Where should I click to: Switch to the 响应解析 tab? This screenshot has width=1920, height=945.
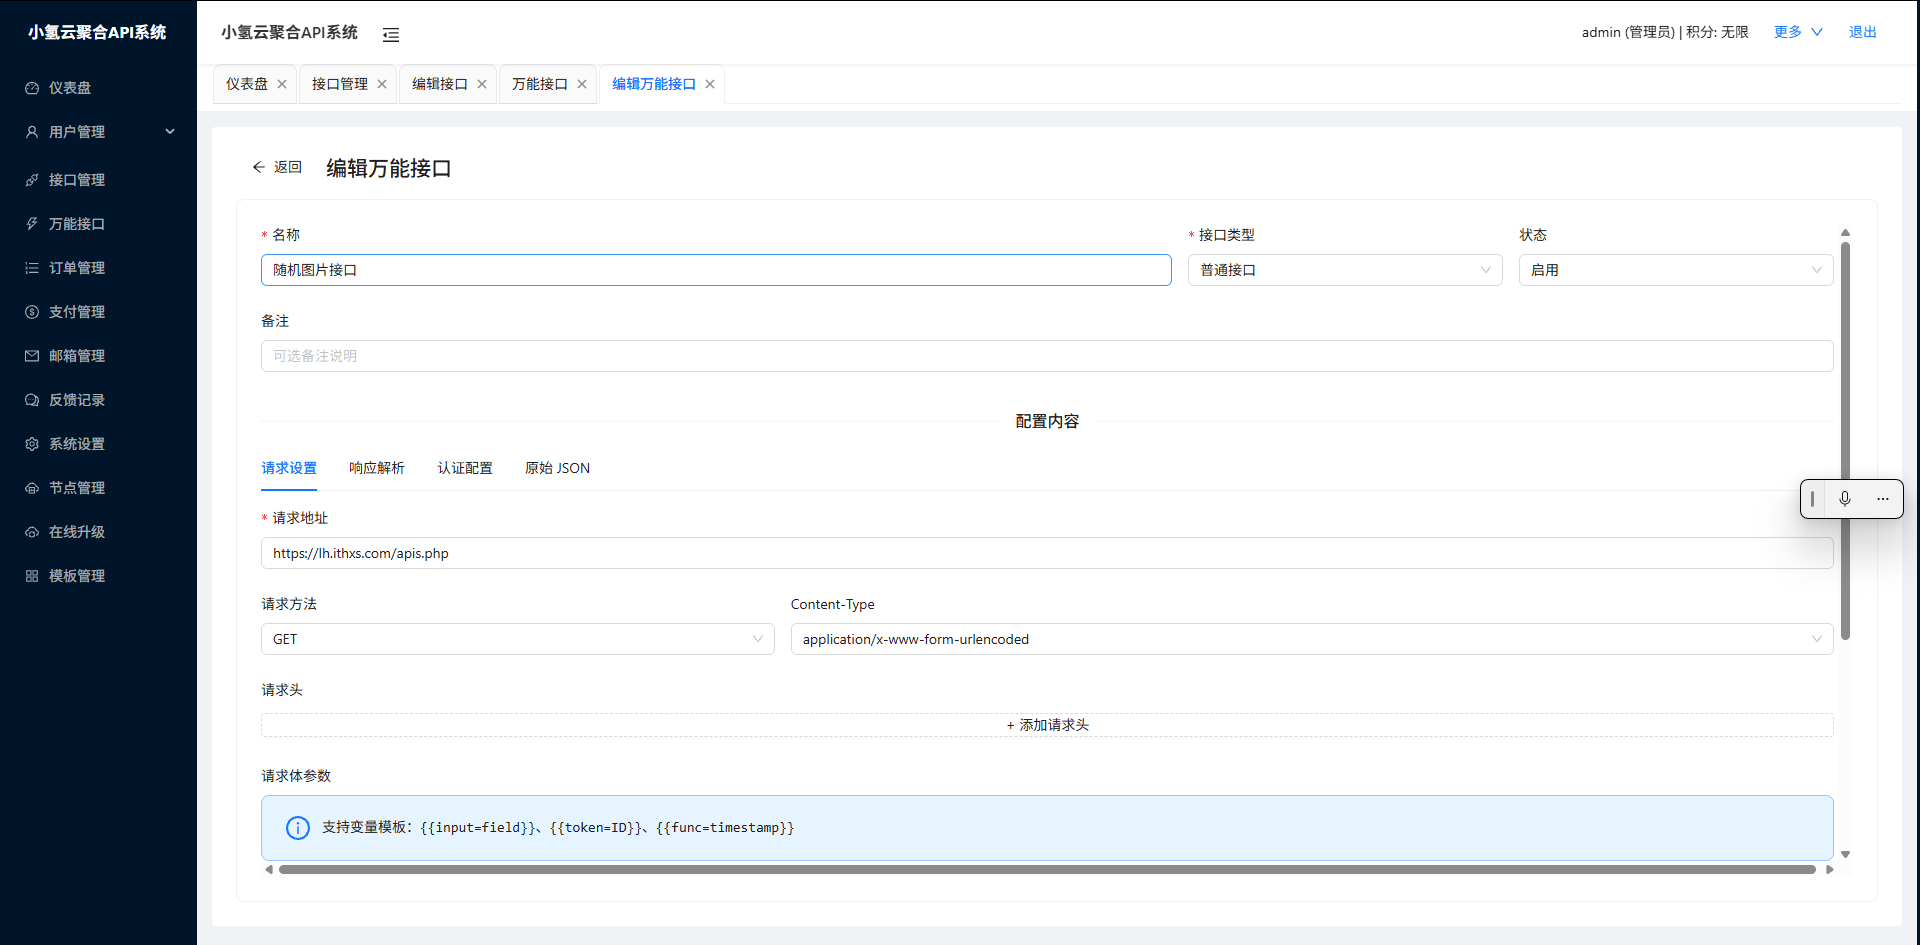point(377,468)
